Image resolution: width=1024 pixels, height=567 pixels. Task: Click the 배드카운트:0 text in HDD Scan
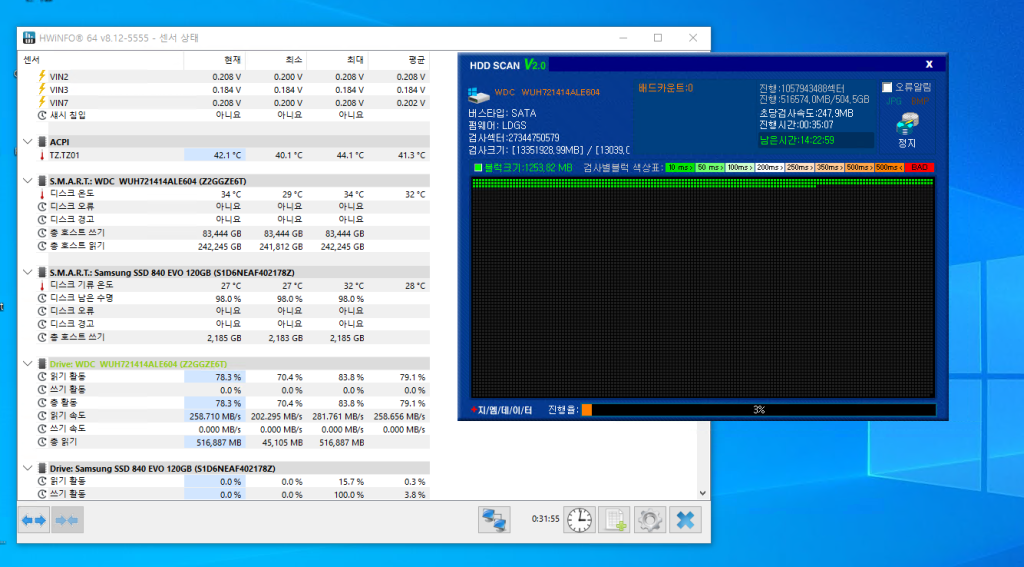pos(665,88)
